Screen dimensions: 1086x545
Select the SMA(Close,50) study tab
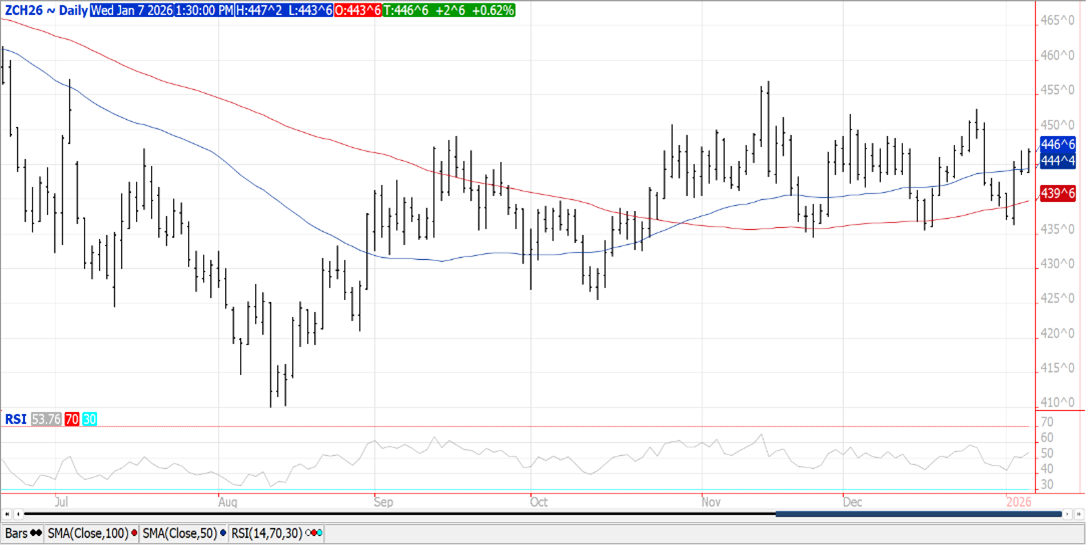click(x=179, y=534)
